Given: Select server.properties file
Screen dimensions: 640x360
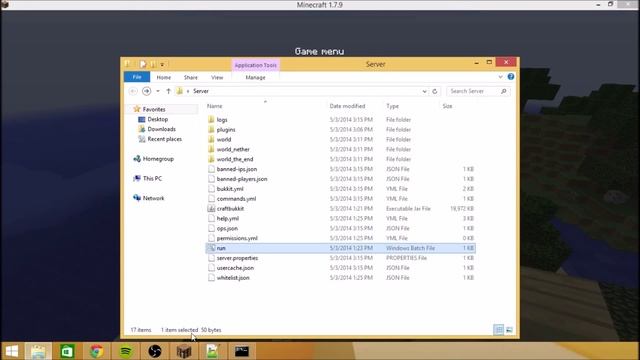Looking at the screenshot, I should (x=237, y=258).
